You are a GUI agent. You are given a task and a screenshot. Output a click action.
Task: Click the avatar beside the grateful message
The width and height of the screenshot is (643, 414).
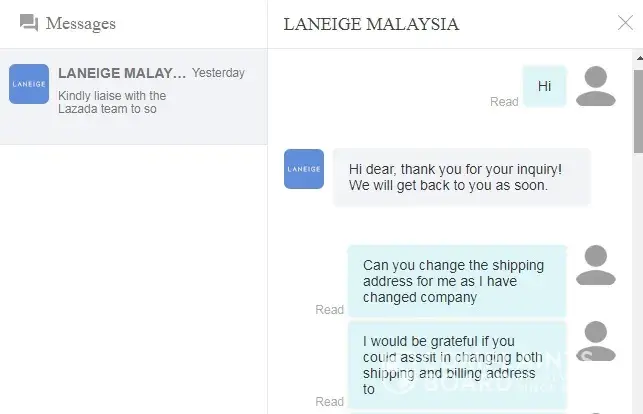click(x=595, y=341)
